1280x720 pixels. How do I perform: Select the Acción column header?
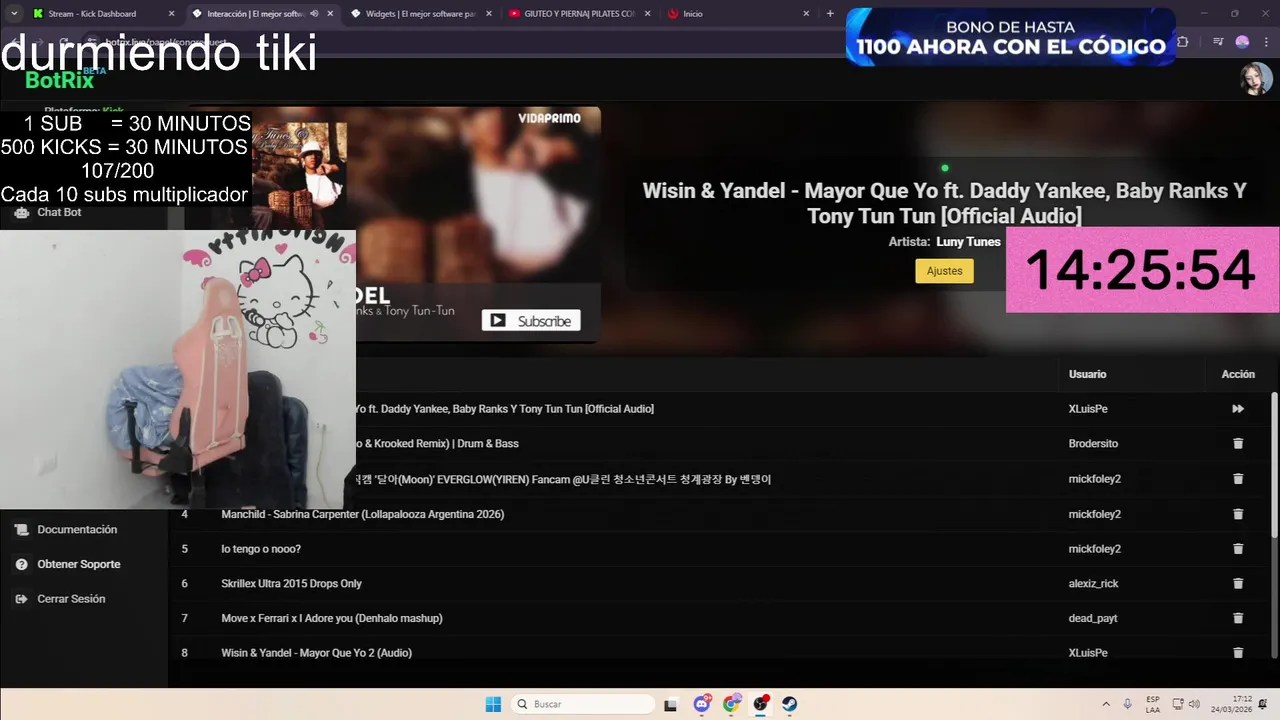pos(1238,374)
